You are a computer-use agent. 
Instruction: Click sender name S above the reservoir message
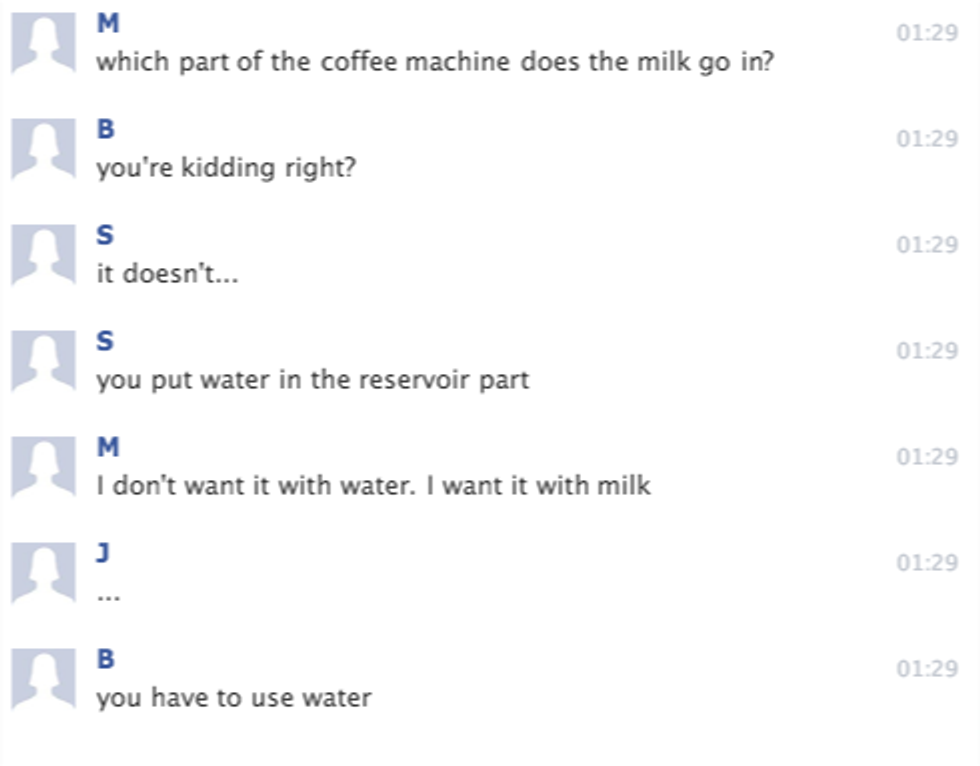[x=105, y=341]
